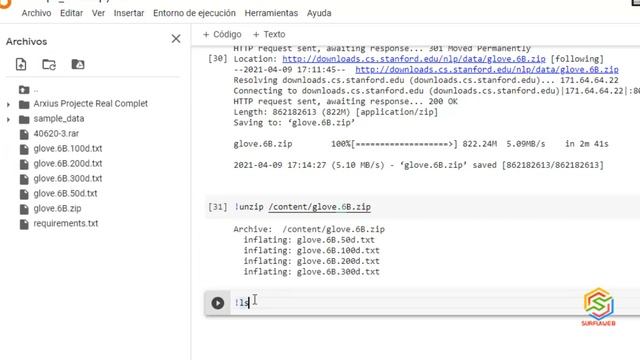This screenshot has width=640, height=360.
Task: Select file glove.6B.50d.txt in Archivos
Action: 65,193
